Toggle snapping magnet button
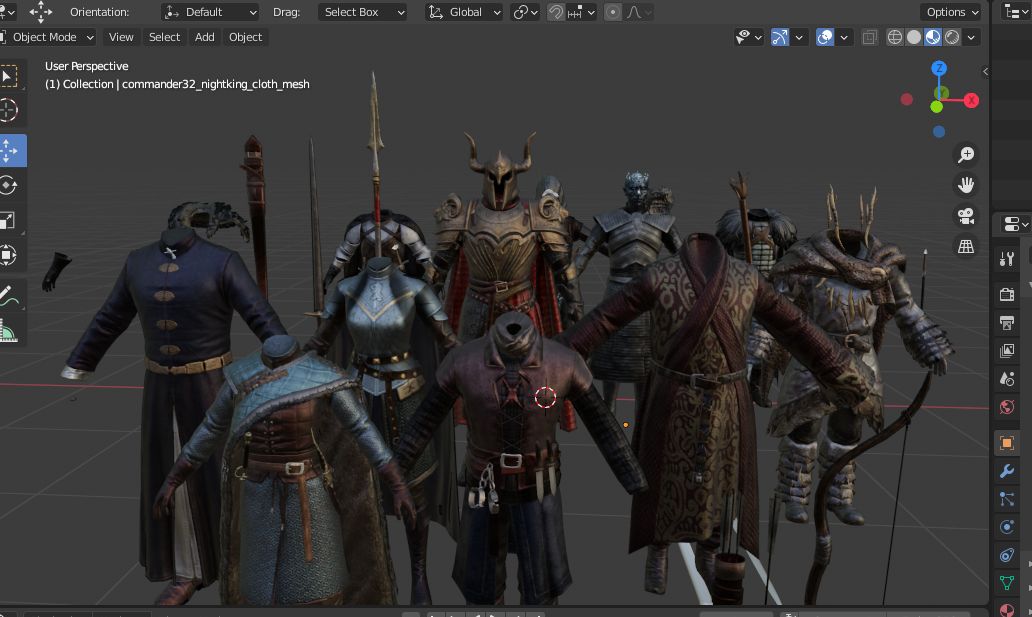Screen dimensions: 1032x617 [x=555, y=13]
